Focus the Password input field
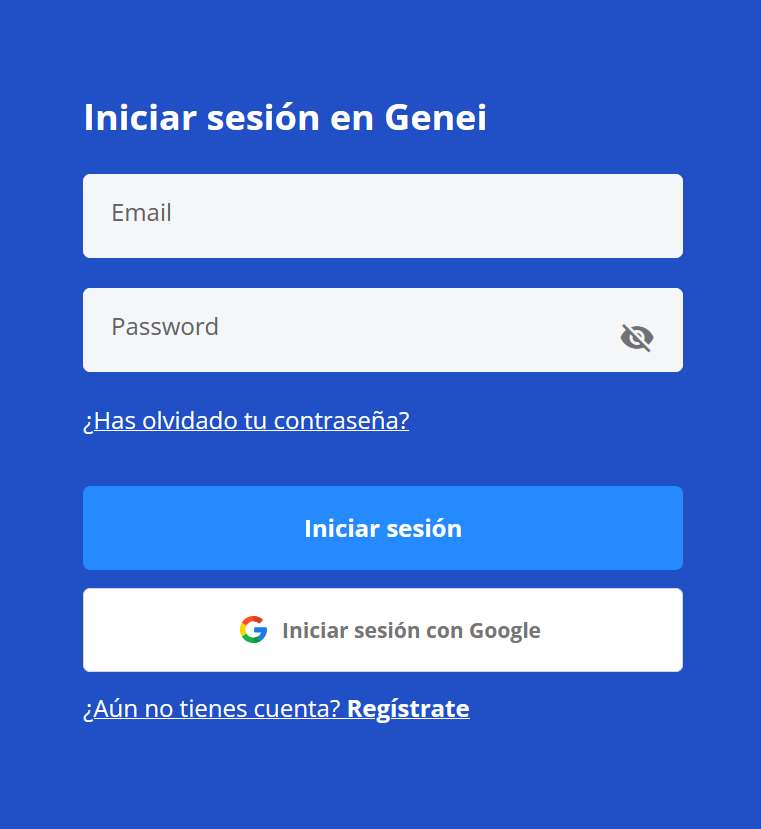This screenshot has height=829, width=761. tap(350, 329)
